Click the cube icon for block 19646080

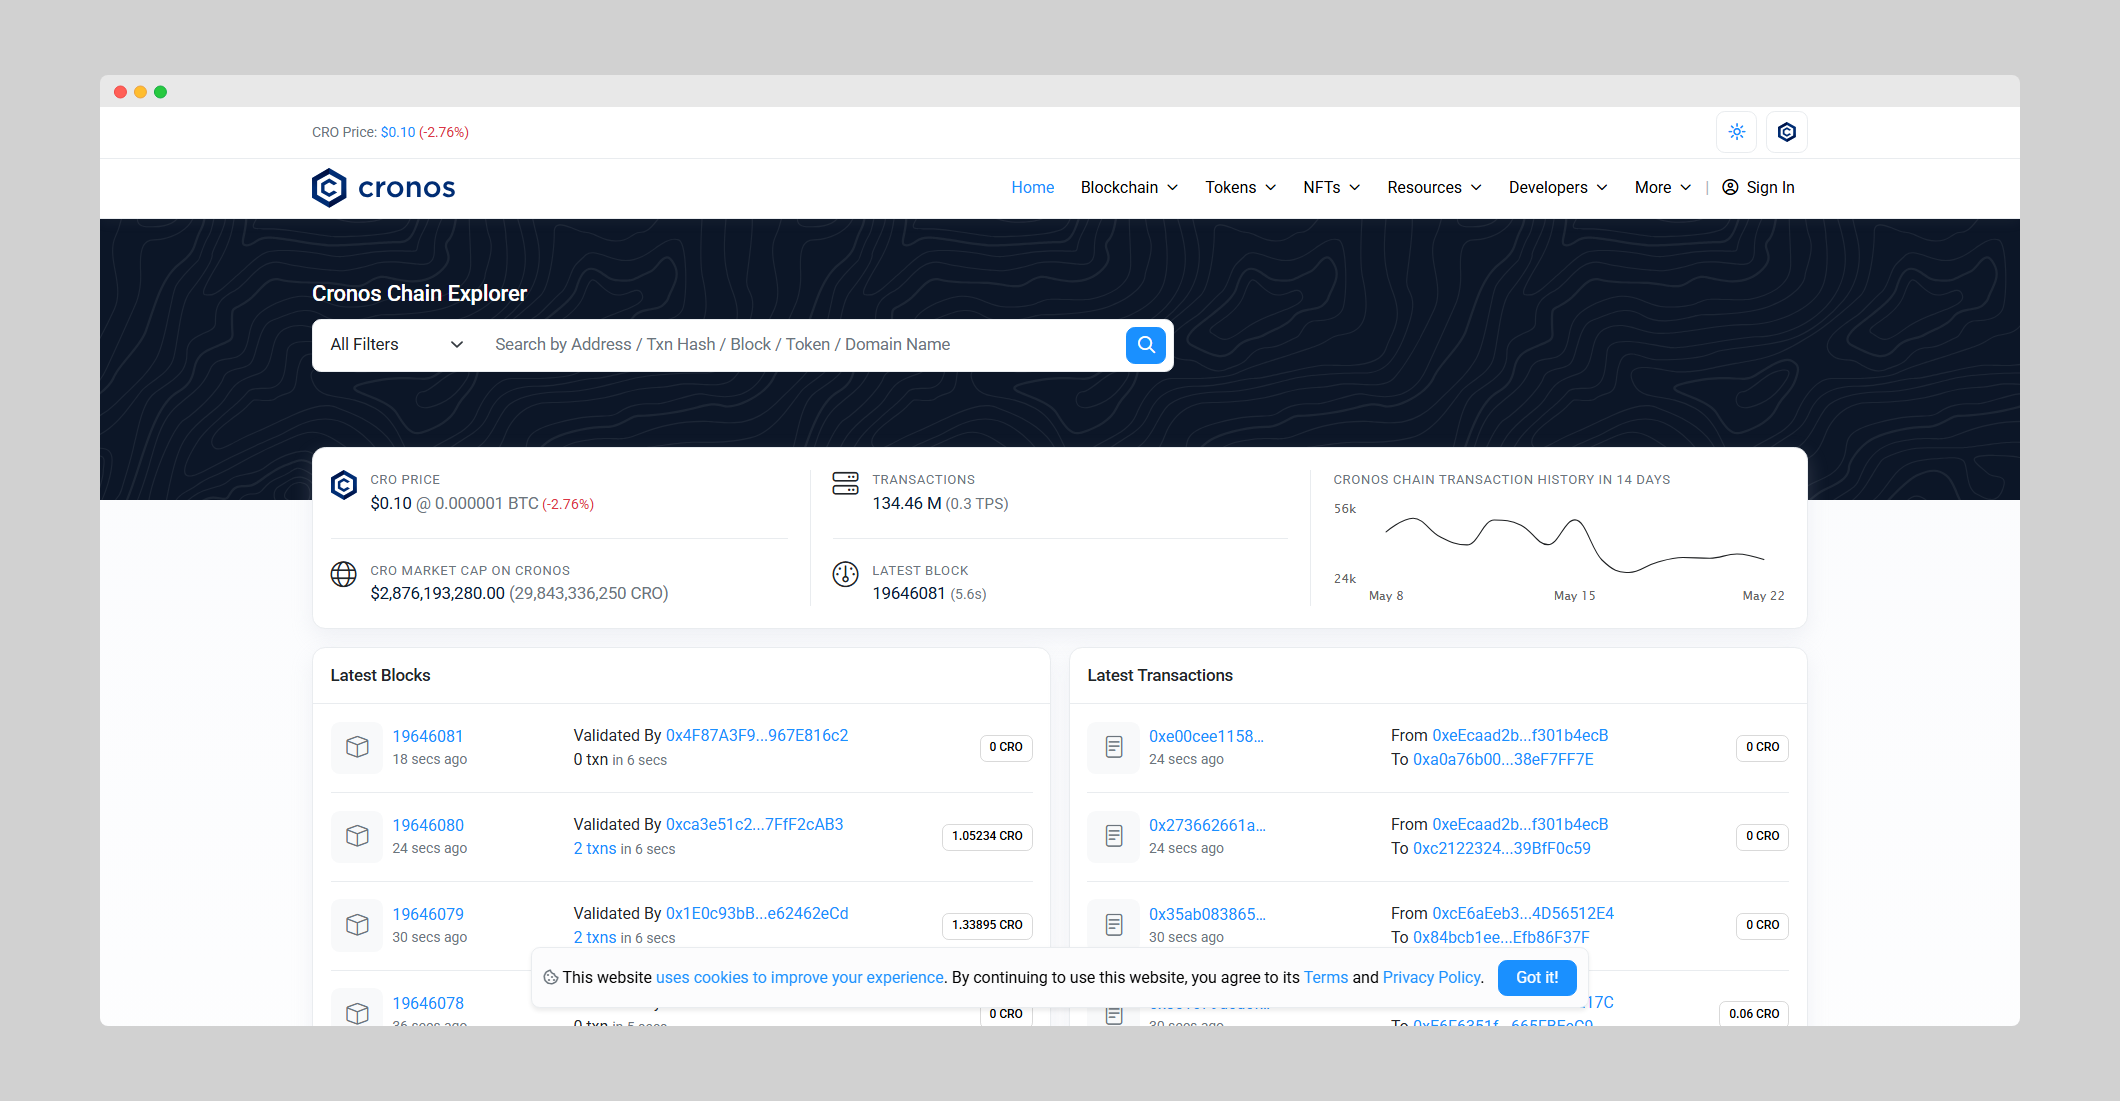click(x=357, y=836)
